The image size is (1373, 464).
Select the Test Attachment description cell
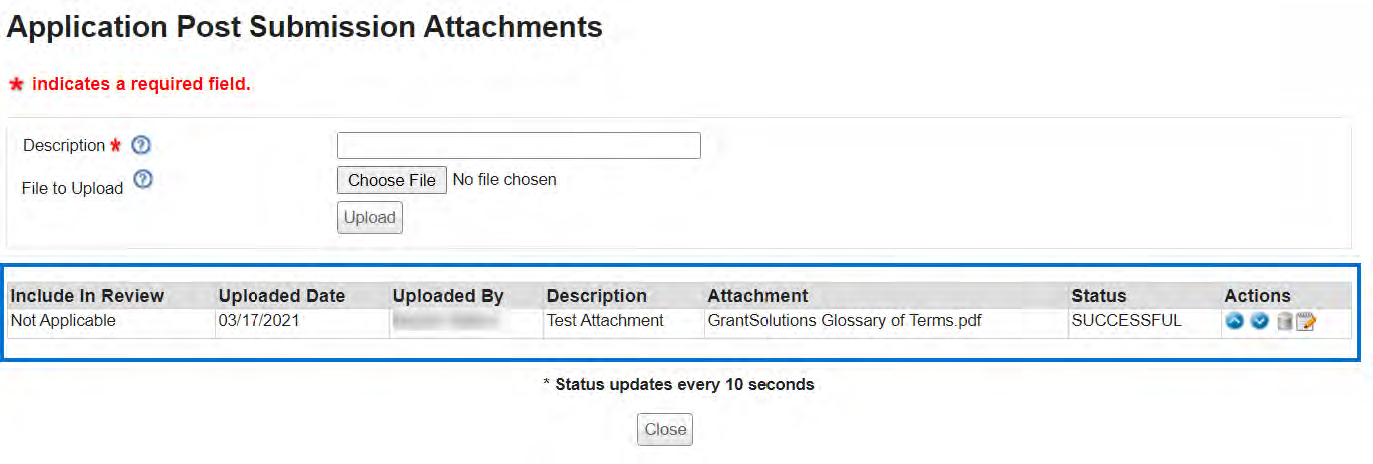(x=605, y=321)
